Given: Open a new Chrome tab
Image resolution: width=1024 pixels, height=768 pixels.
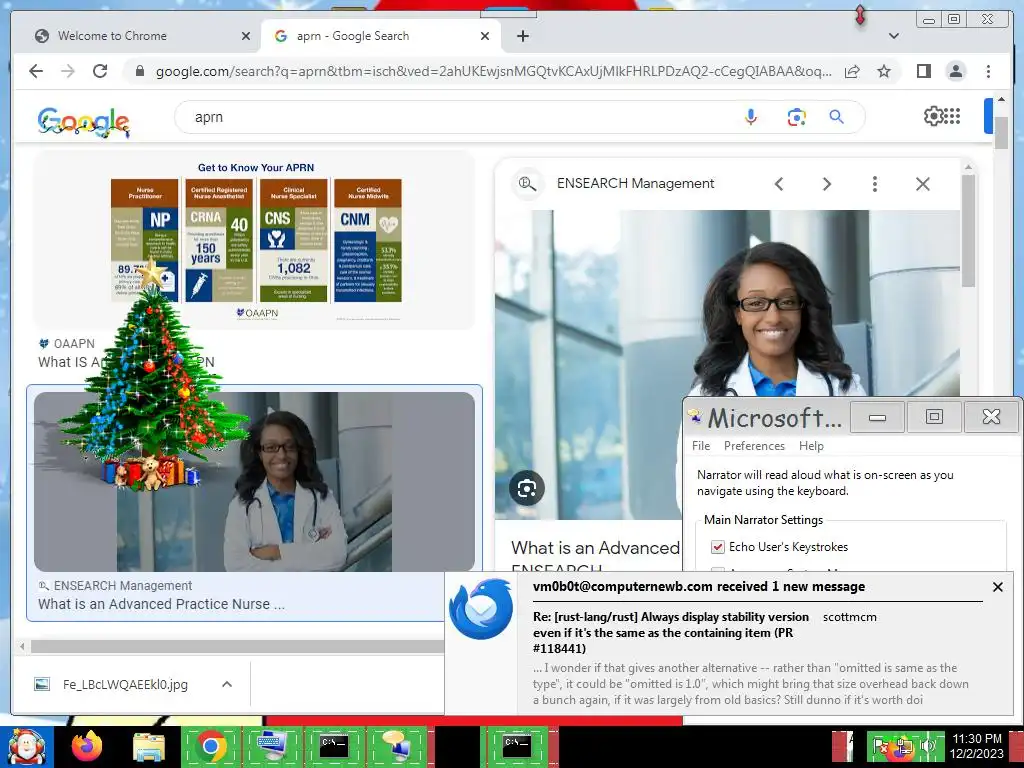Looking at the screenshot, I should coord(522,36).
